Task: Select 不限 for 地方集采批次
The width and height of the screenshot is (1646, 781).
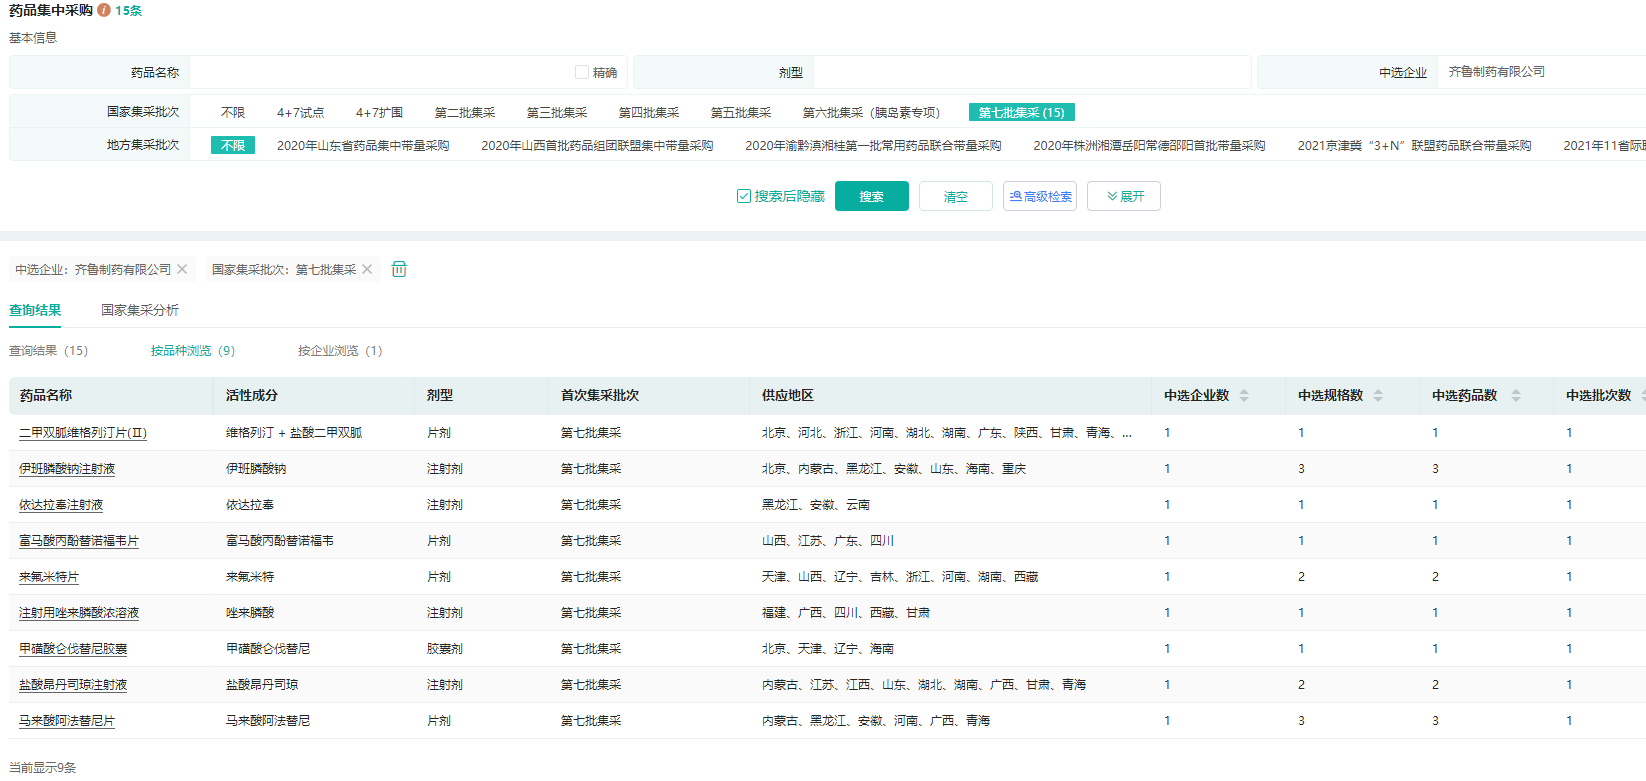Action: tap(233, 145)
